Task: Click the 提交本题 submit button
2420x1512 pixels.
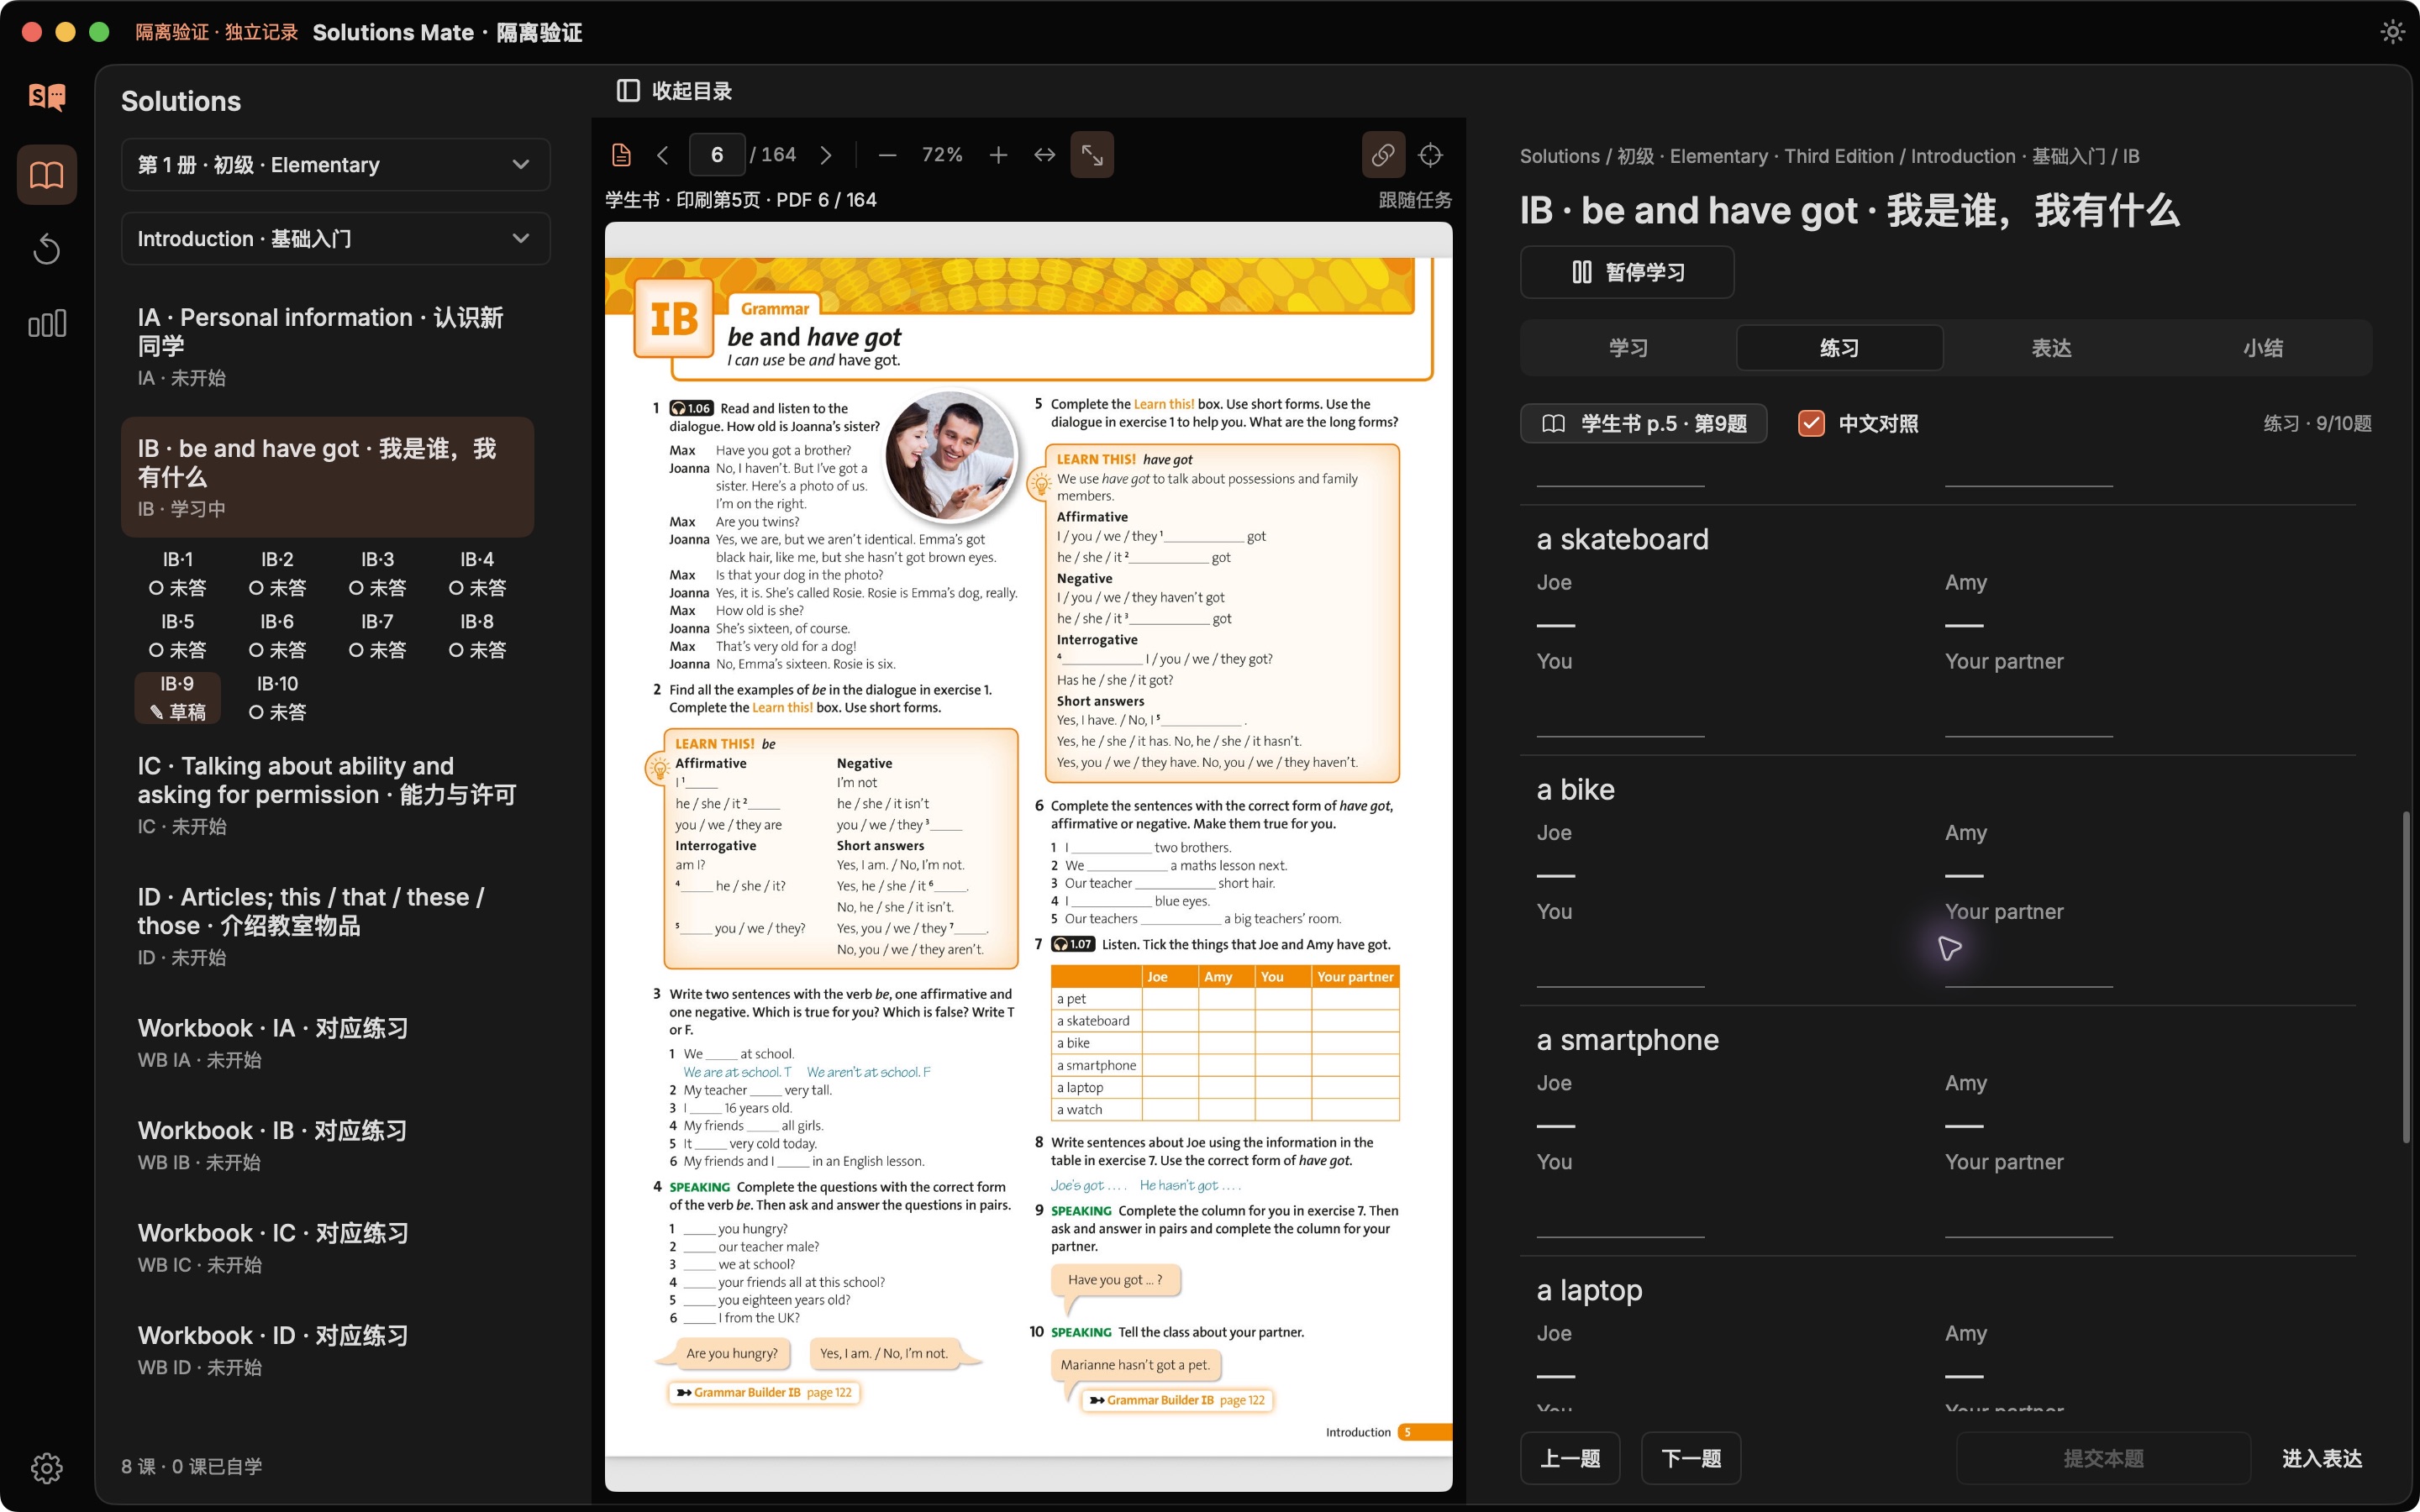Action: [x=2104, y=1458]
